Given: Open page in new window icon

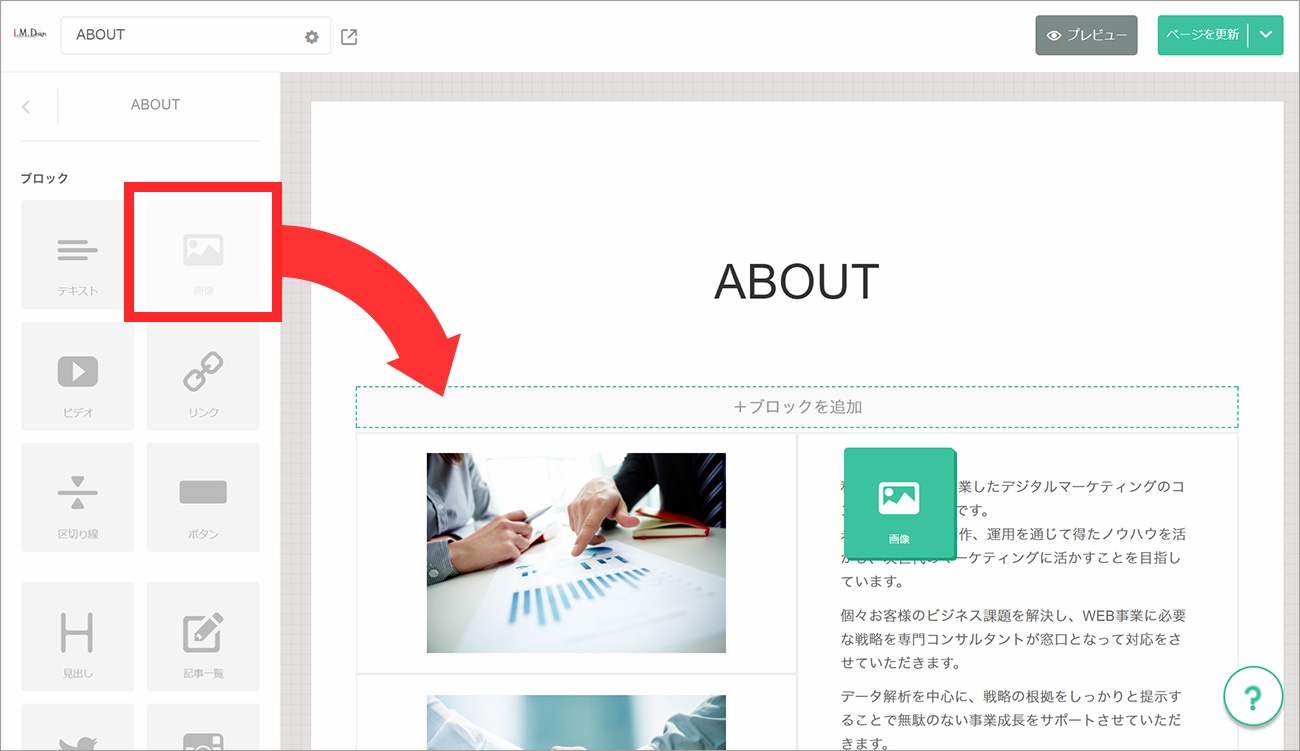Looking at the screenshot, I should 349,37.
